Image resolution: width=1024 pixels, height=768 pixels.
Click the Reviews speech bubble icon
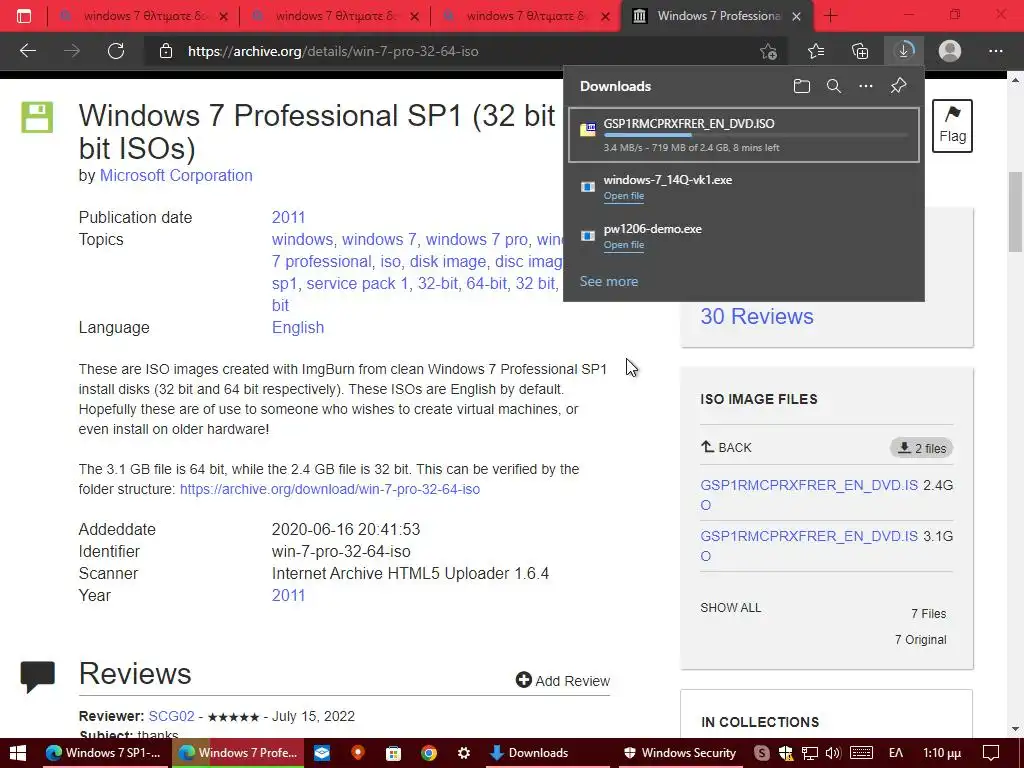click(x=37, y=677)
